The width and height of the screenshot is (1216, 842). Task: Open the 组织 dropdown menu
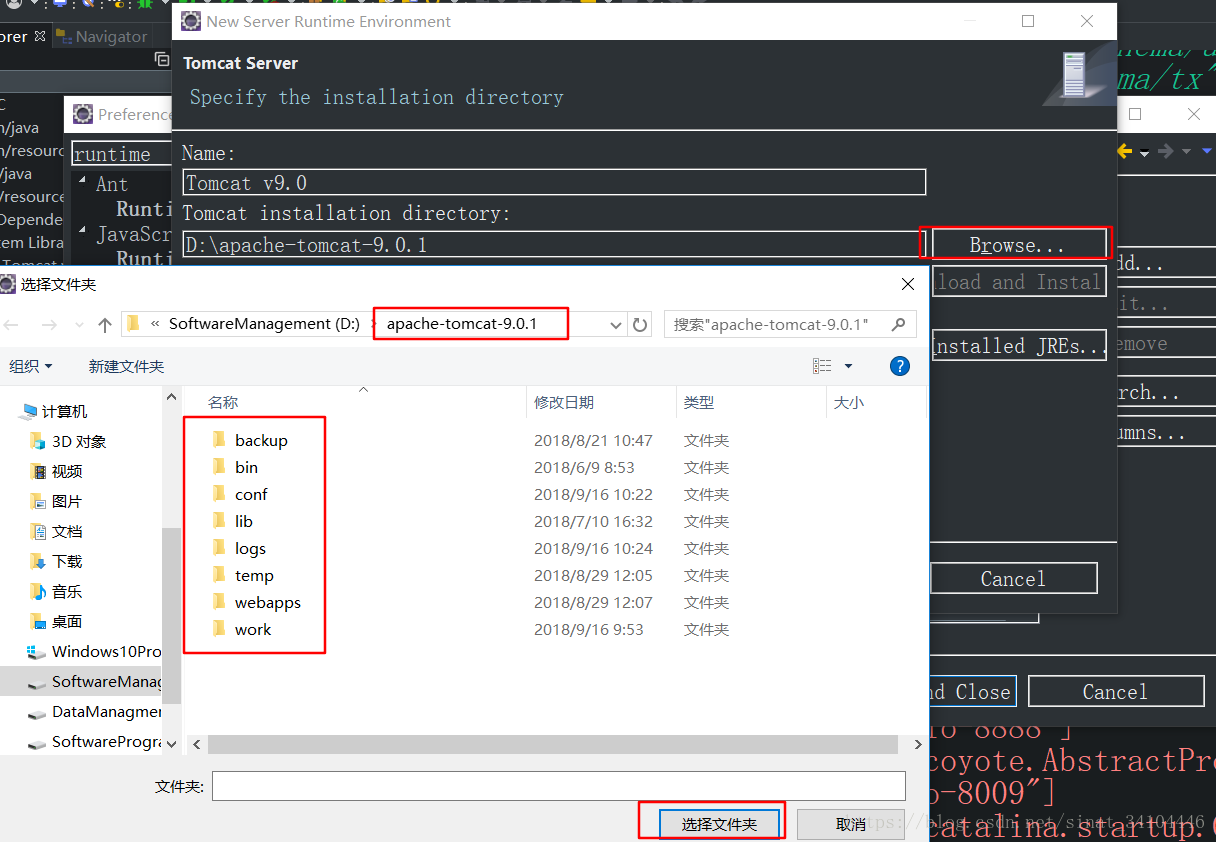31,366
